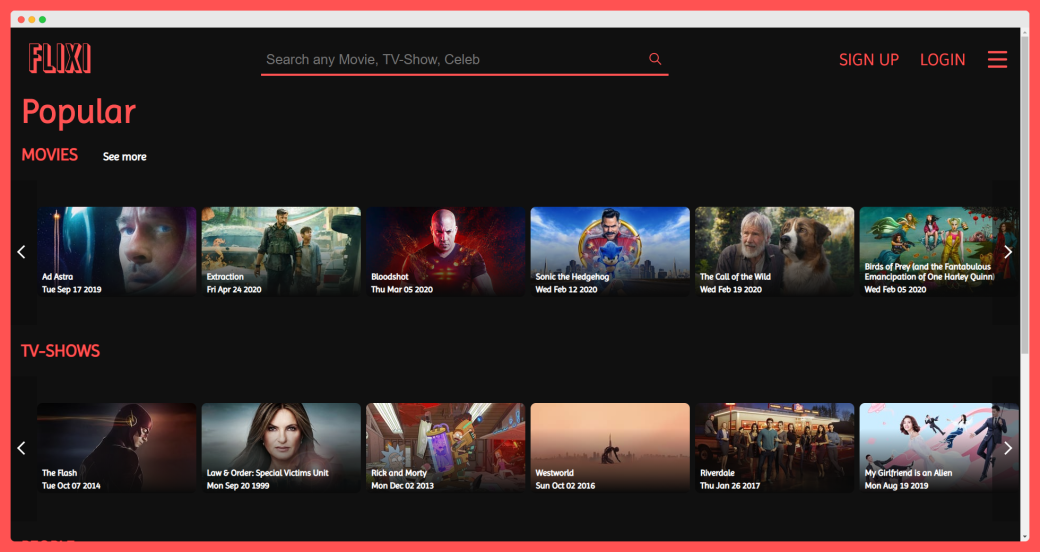
Task: Select The Flash TV show card
Action: [117, 447]
